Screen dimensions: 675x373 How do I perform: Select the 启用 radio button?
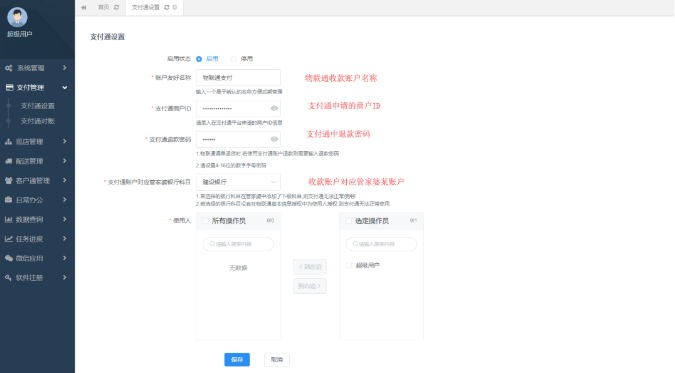pos(199,59)
